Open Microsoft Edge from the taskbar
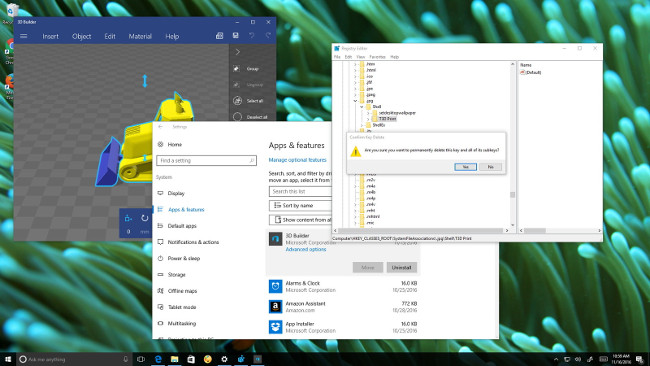The image size is (650, 366). coord(158,359)
